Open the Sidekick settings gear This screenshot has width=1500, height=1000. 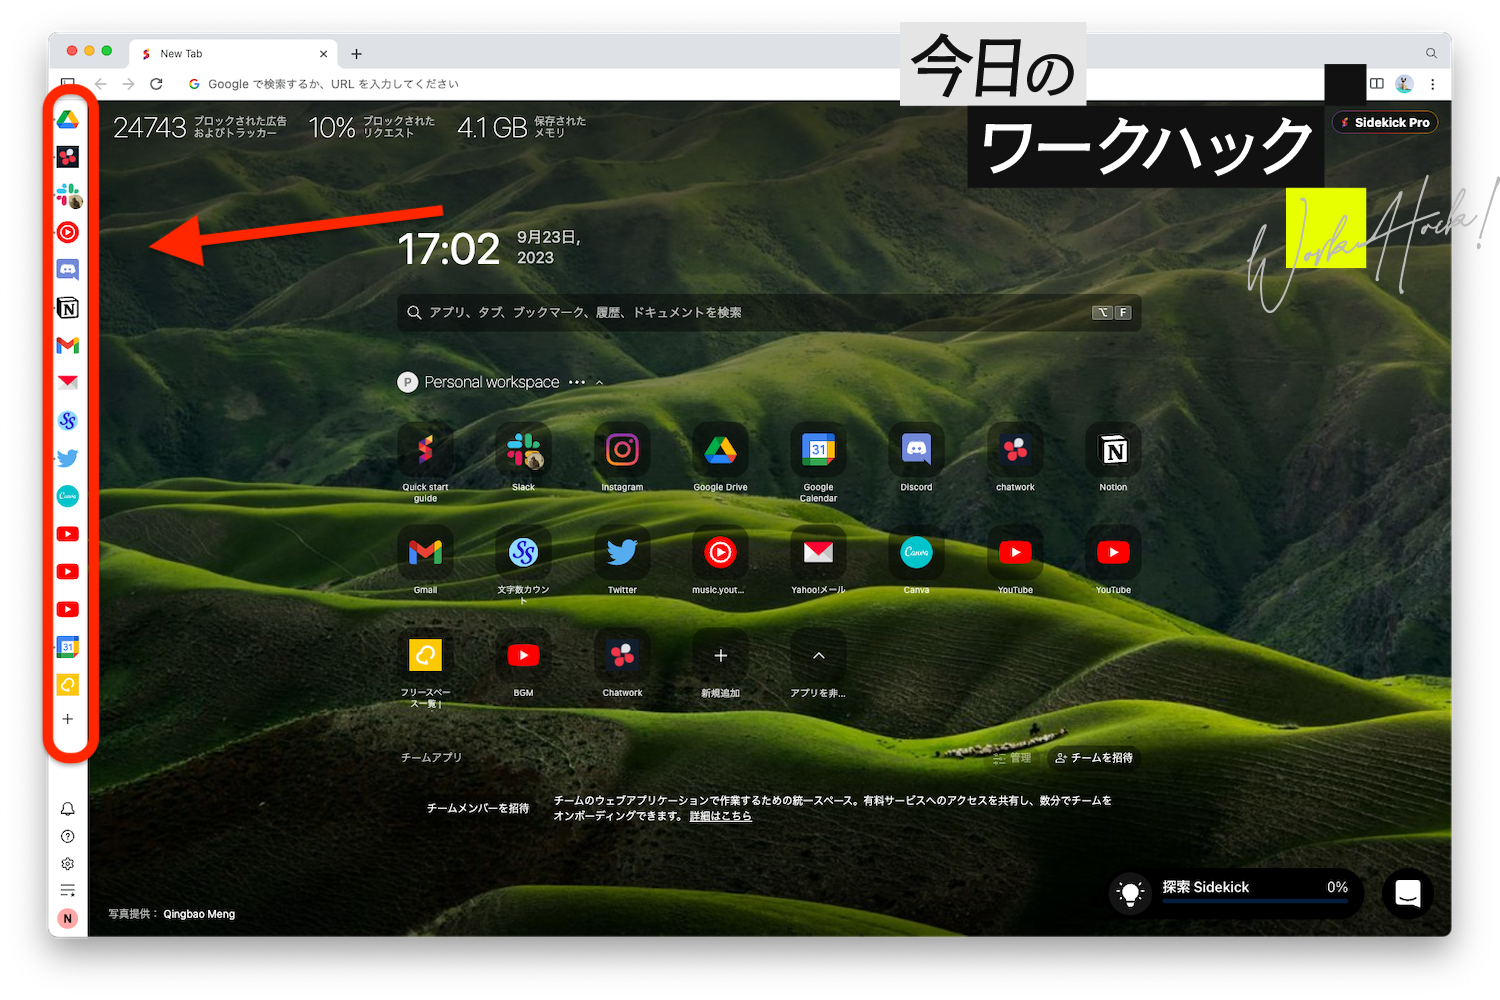tap(67, 863)
